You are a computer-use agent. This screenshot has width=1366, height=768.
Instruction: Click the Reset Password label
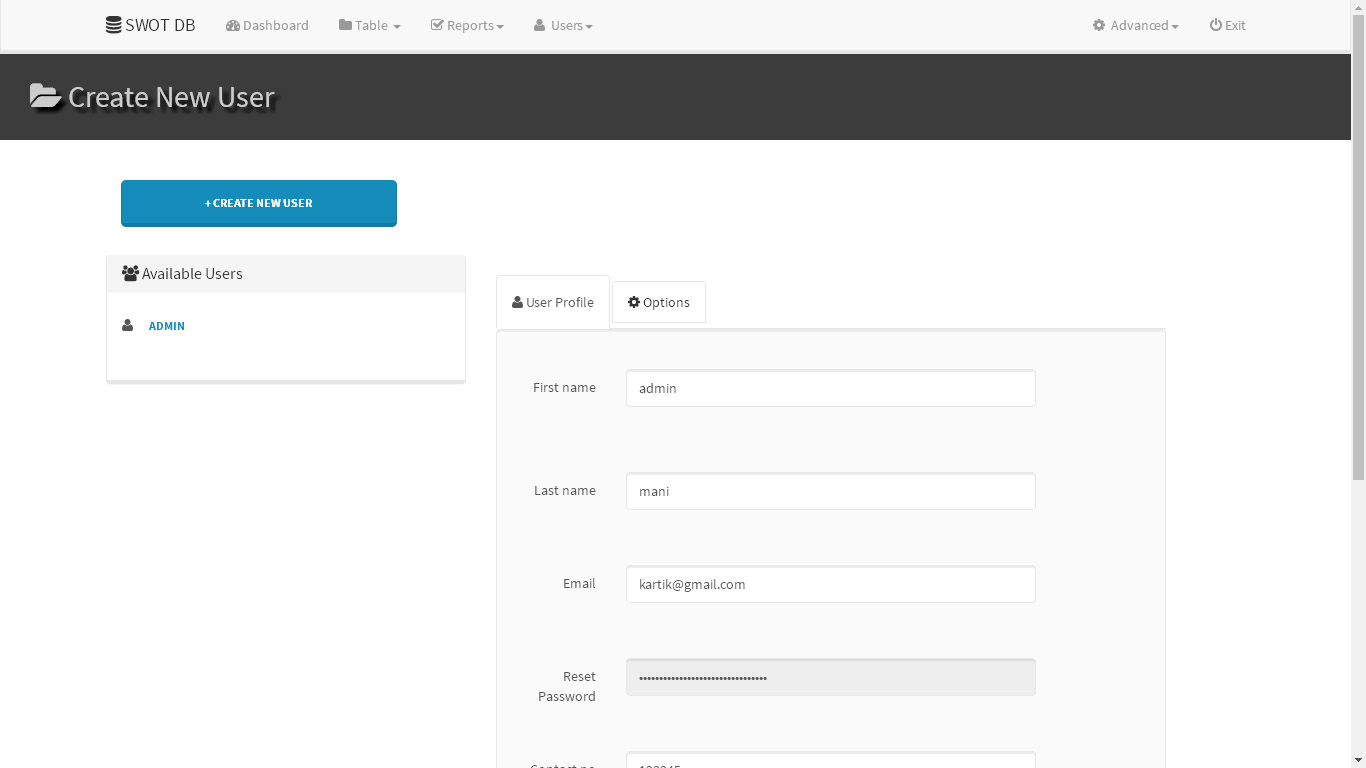pyautogui.click(x=567, y=686)
